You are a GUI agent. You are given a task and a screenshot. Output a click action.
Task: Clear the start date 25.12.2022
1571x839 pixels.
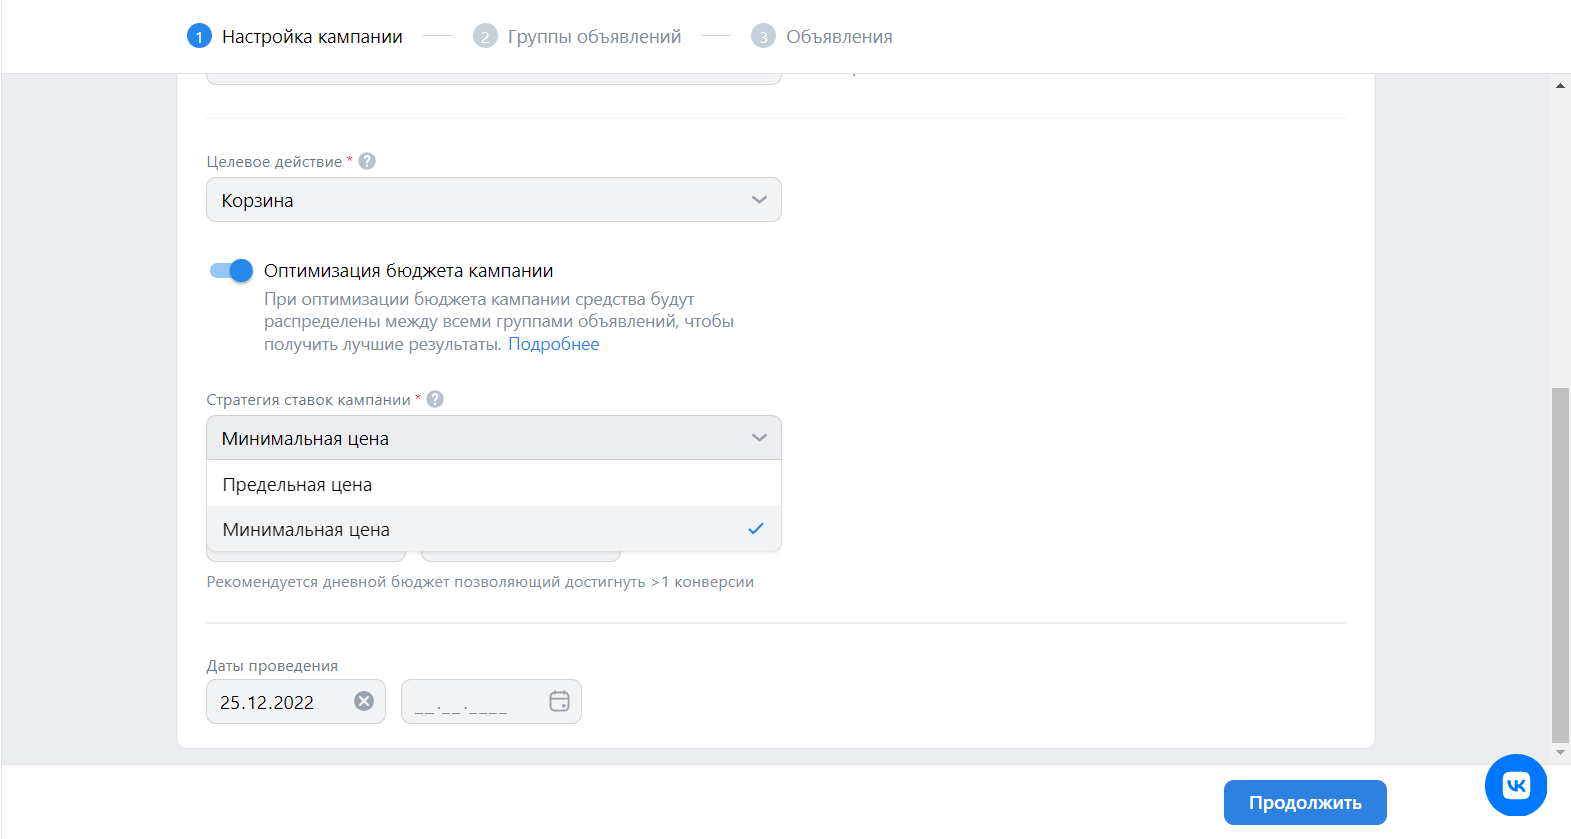pos(364,701)
